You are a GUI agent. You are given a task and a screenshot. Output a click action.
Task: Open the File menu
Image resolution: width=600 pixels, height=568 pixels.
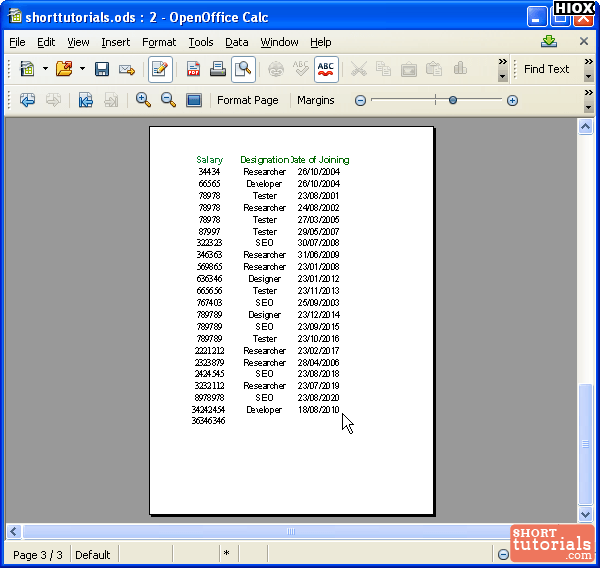17,42
